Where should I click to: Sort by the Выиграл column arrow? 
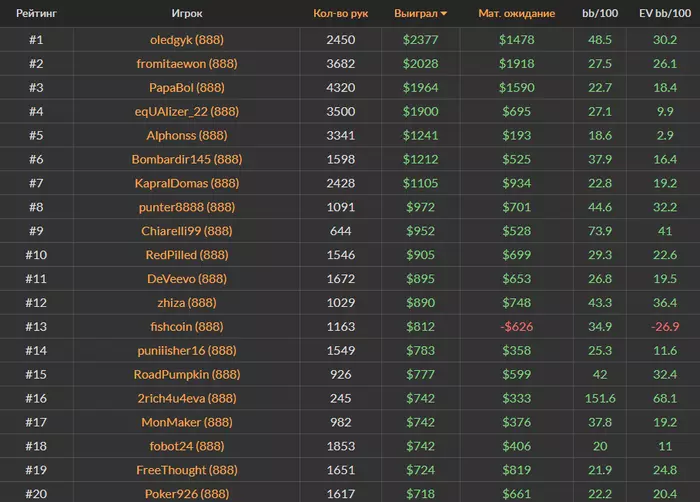pos(444,14)
